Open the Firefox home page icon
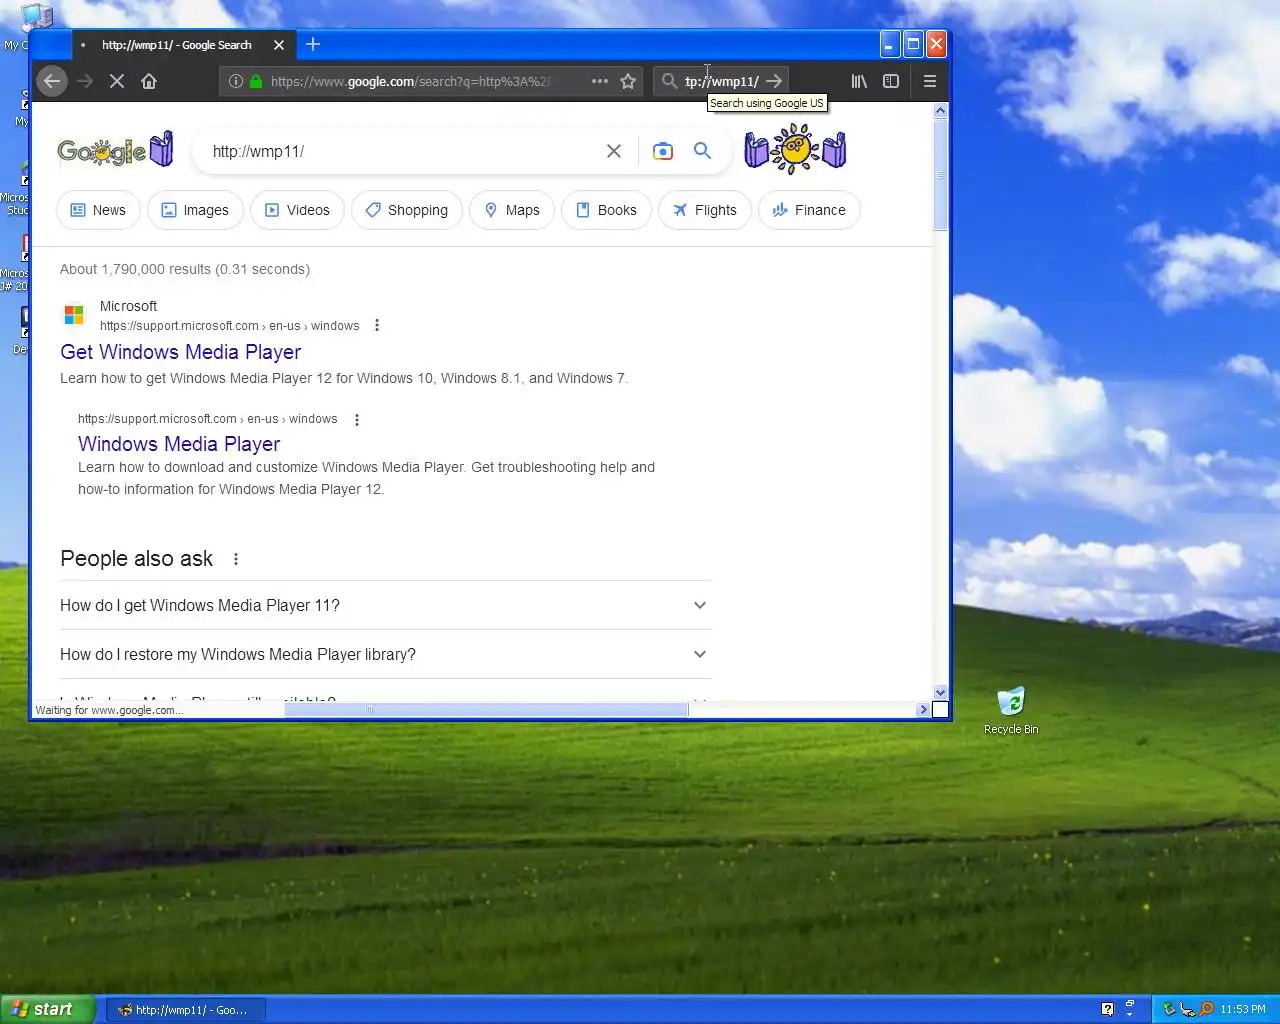Viewport: 1280px width, 1024px height. tap(149, 81)
